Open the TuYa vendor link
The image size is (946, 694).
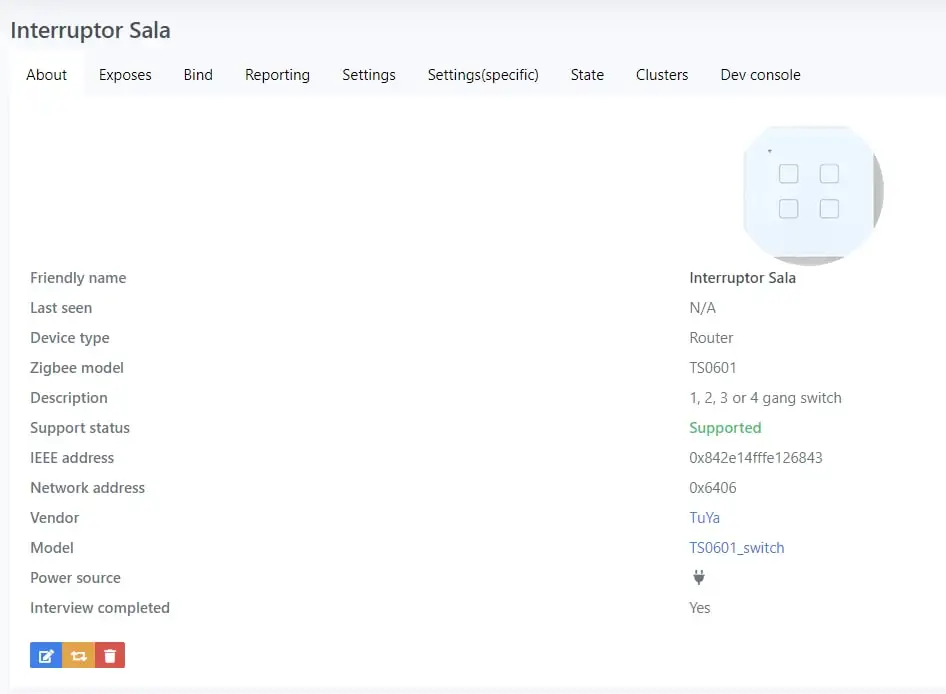point(704,518)
